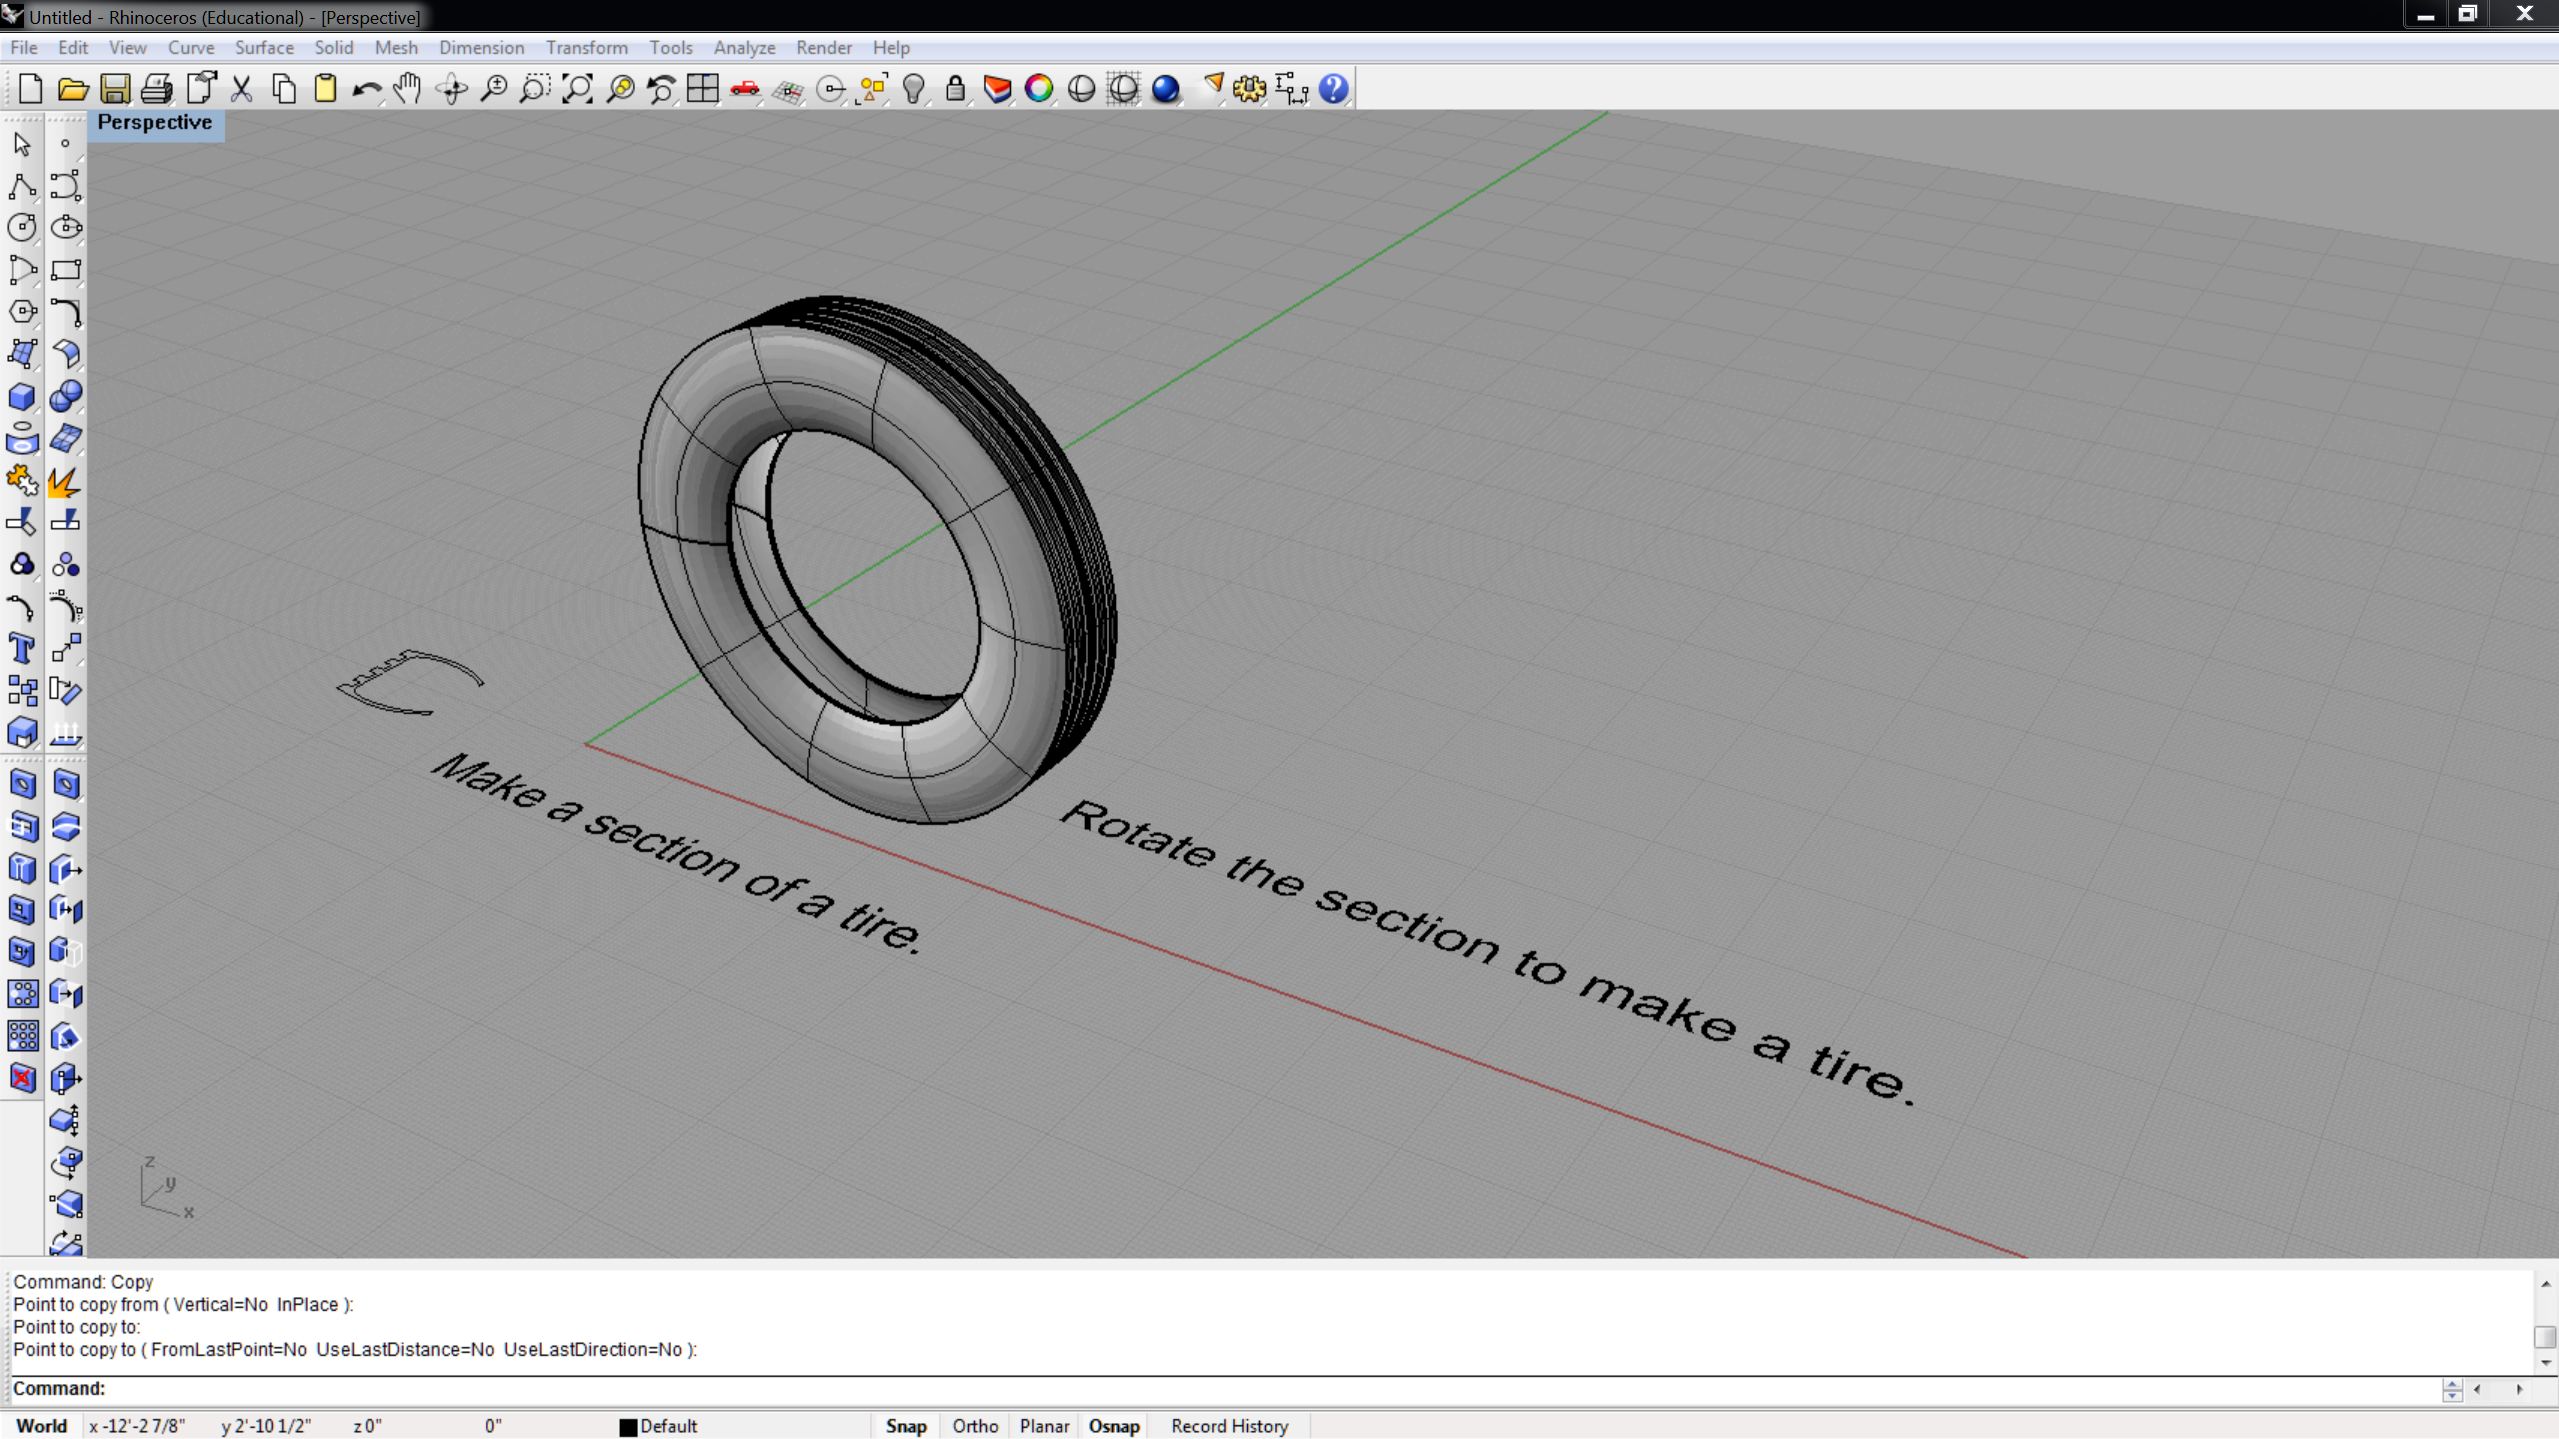Viewport: 2559px width, 1439px height.
Task: Select the Rectangle tool in sidebar
Action: point(66,270)
